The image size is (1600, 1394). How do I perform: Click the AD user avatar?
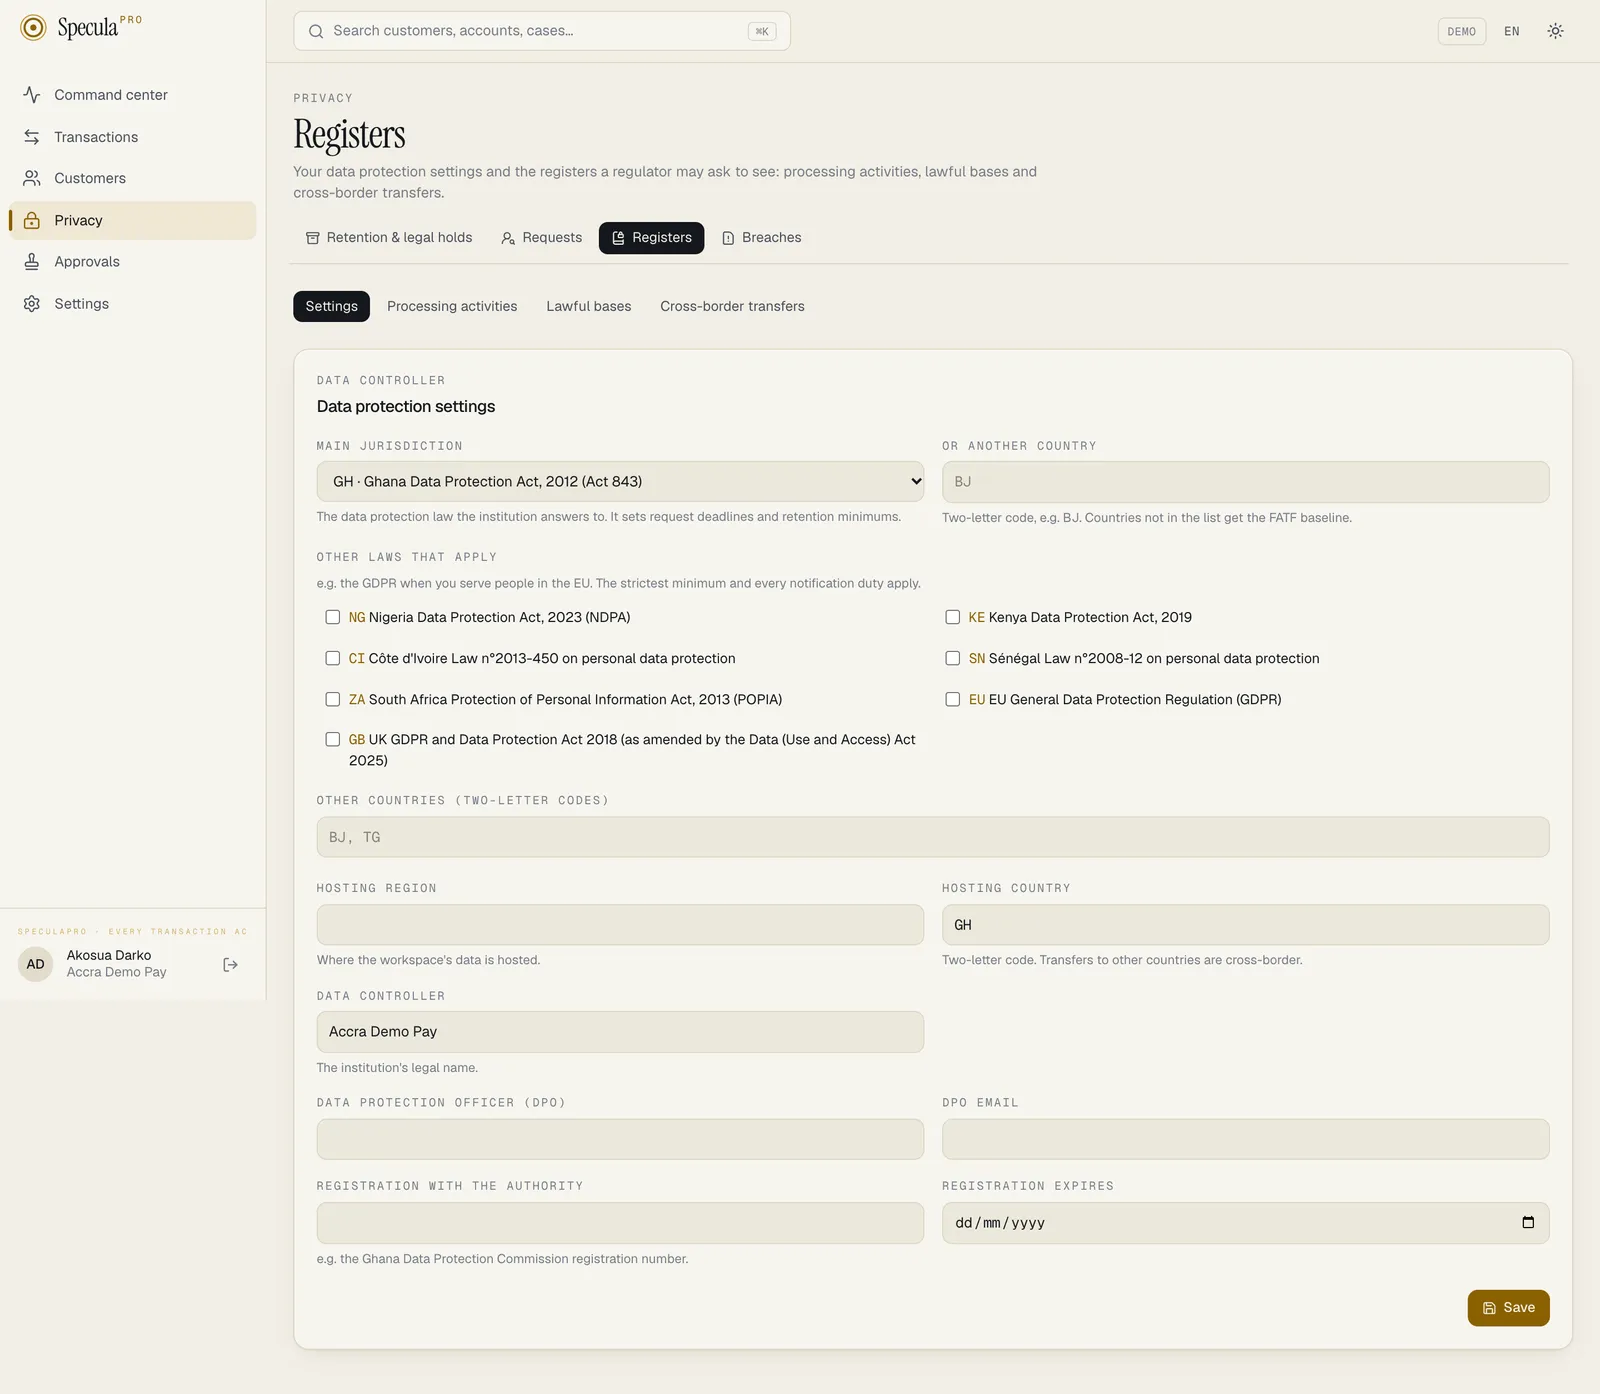tap(36, 964)
